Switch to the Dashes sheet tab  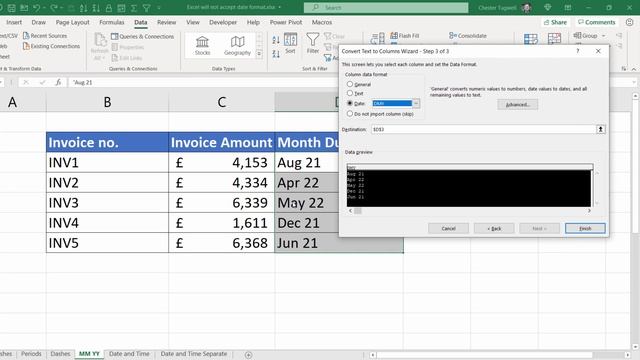[x=60, y=354]
